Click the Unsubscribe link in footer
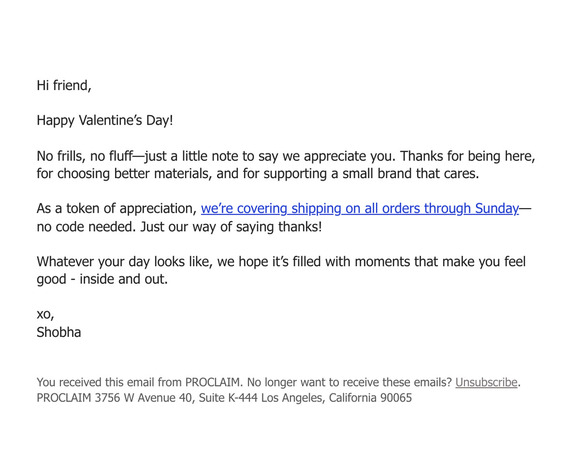This screenshot has width=580, height=454. tap(486, 382)
